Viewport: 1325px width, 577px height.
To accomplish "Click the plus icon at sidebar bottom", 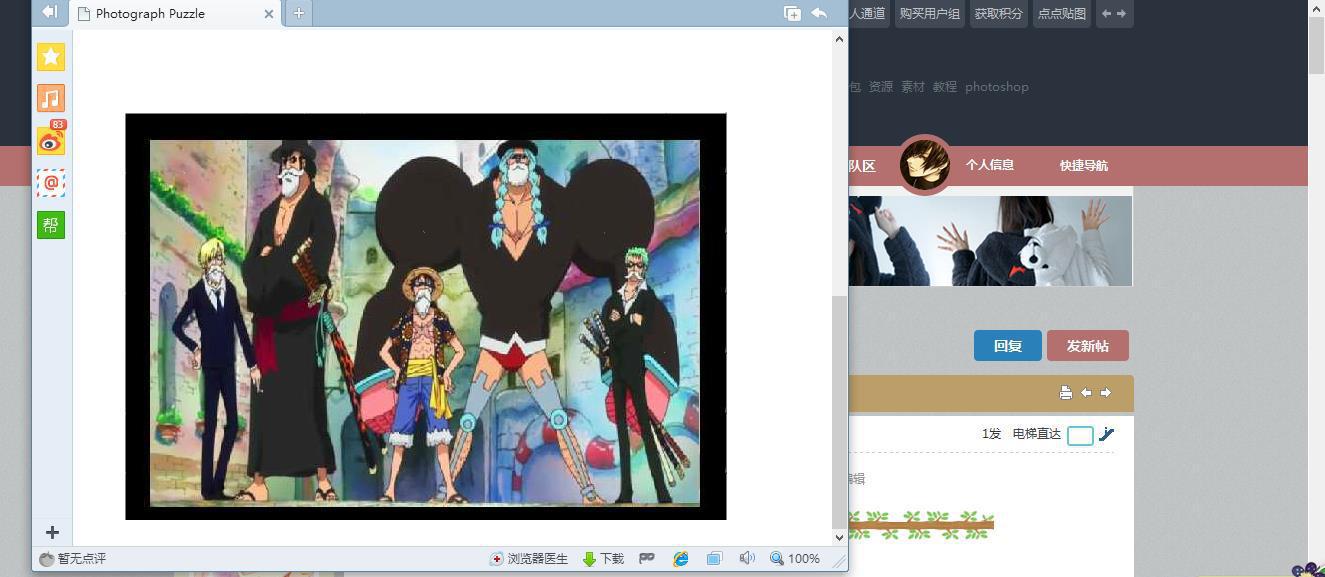I will (52, 533).
